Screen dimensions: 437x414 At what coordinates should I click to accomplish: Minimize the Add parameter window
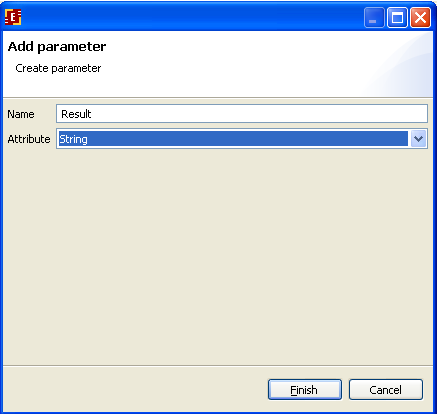[374, 18]
